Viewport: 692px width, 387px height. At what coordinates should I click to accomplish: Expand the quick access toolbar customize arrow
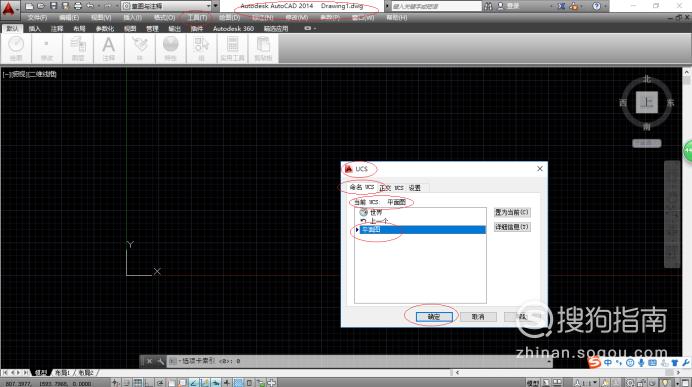coord(216,6)
